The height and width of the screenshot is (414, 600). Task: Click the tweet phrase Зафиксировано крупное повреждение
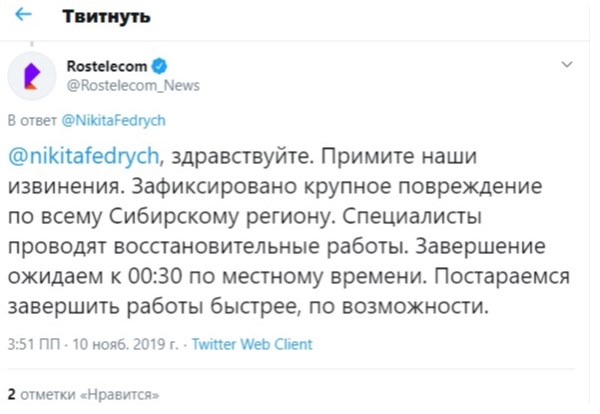coord(337,187)
